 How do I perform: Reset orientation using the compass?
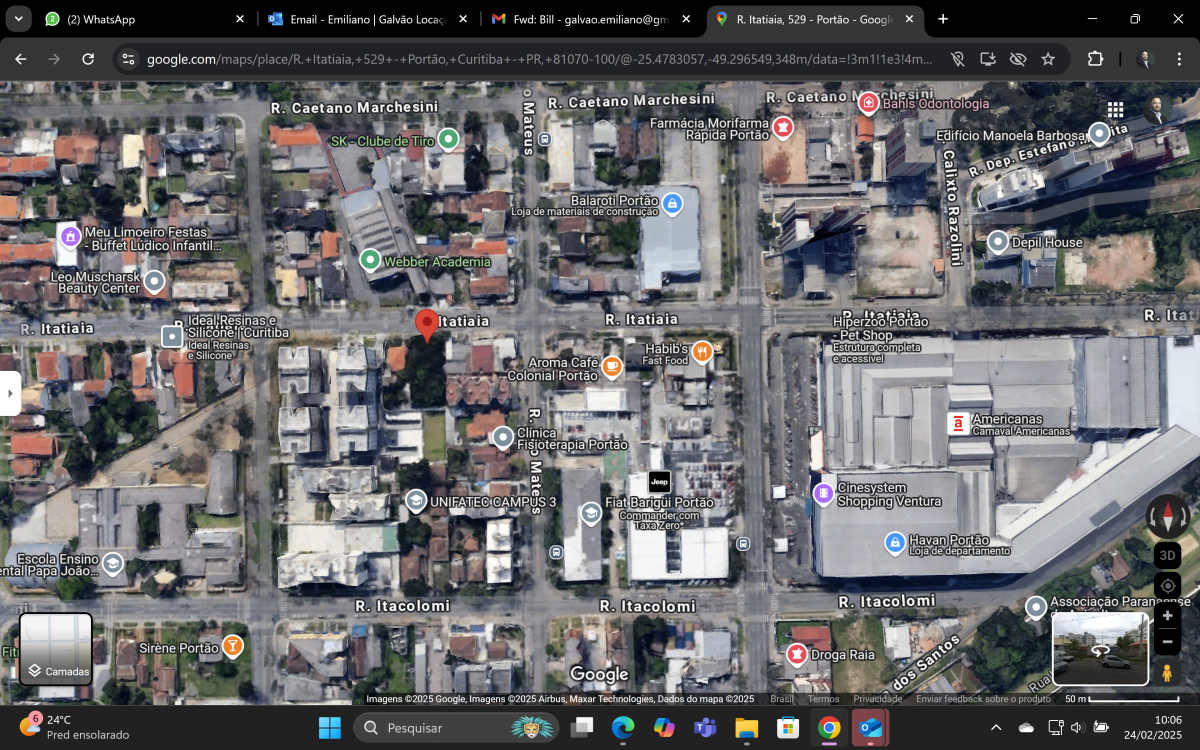tap(1167, 517)
